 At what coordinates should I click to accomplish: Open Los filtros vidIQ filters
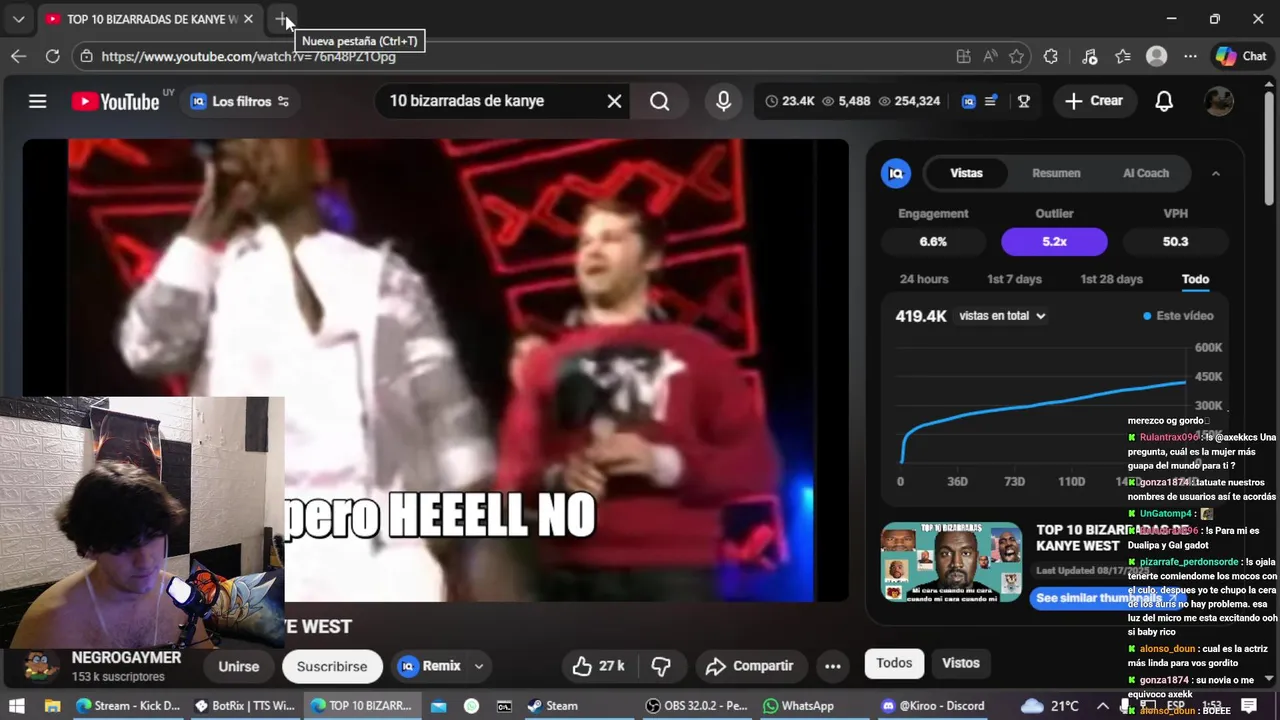pyautogui.click(x=240, y=101)
